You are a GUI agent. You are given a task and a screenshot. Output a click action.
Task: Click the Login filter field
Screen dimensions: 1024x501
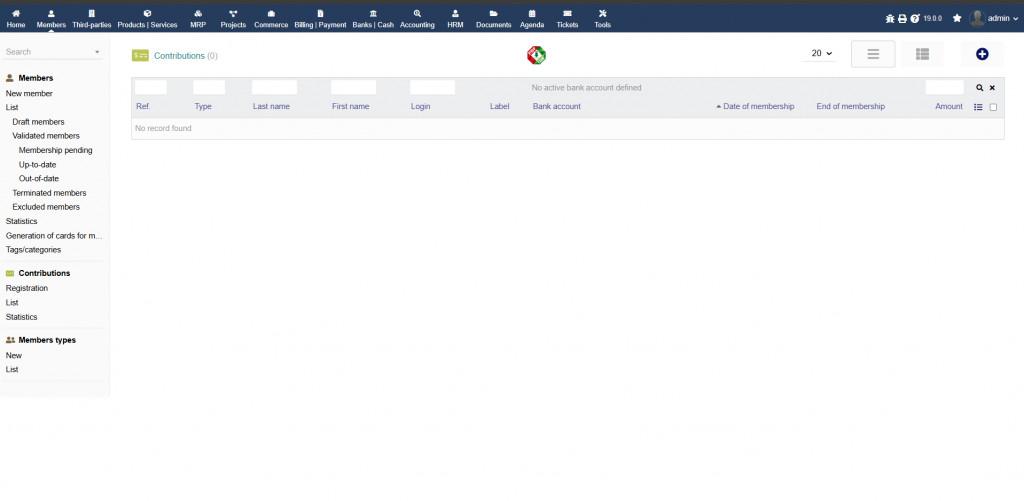(432, 88)
